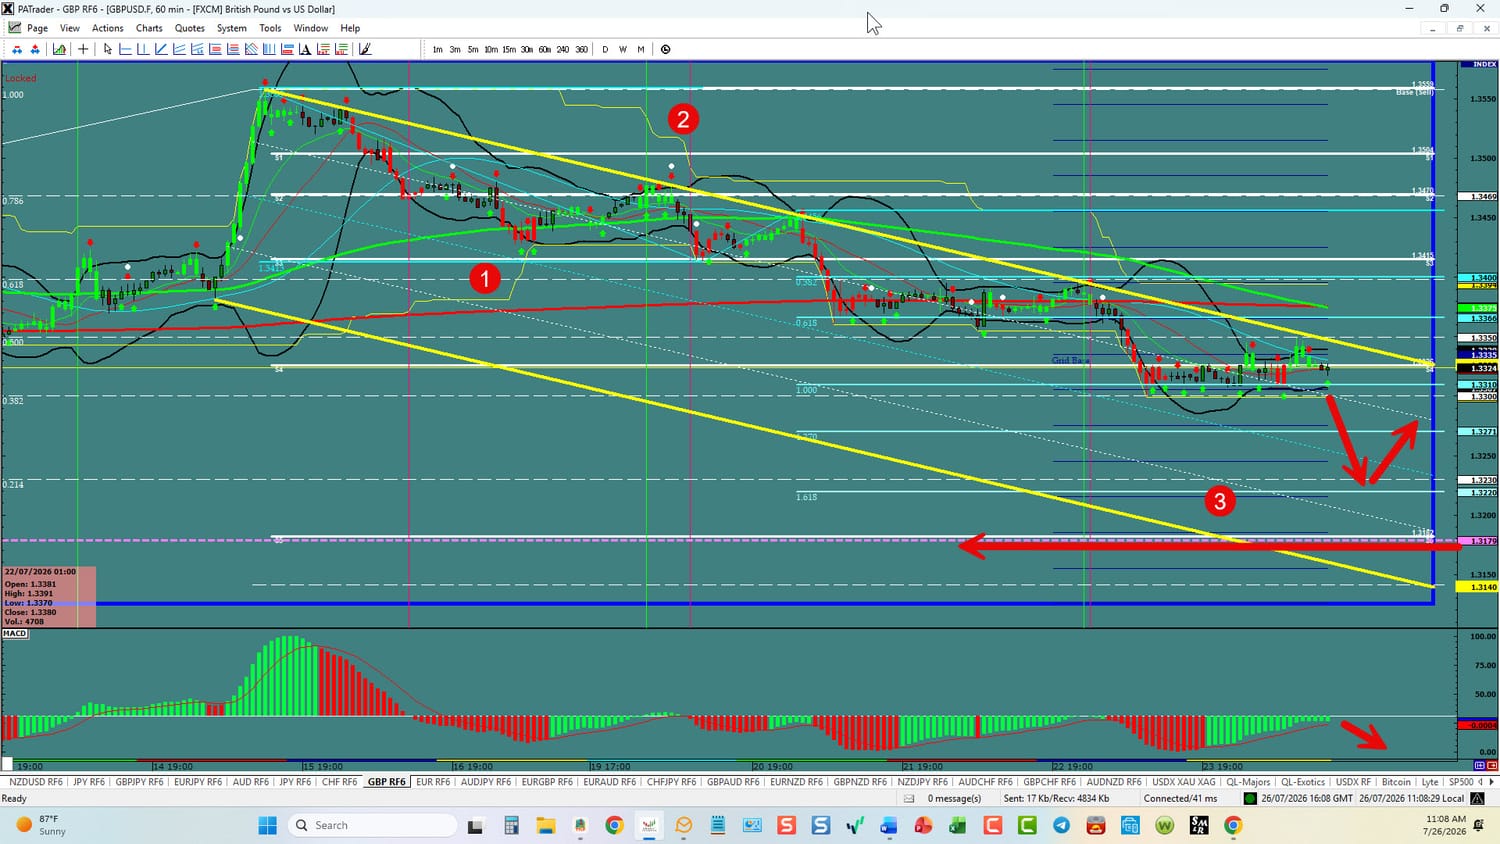Viewport: 1500px width, 844px height.
Task: Select the blue vertical bars drawing tool
Action: point(269,49)
